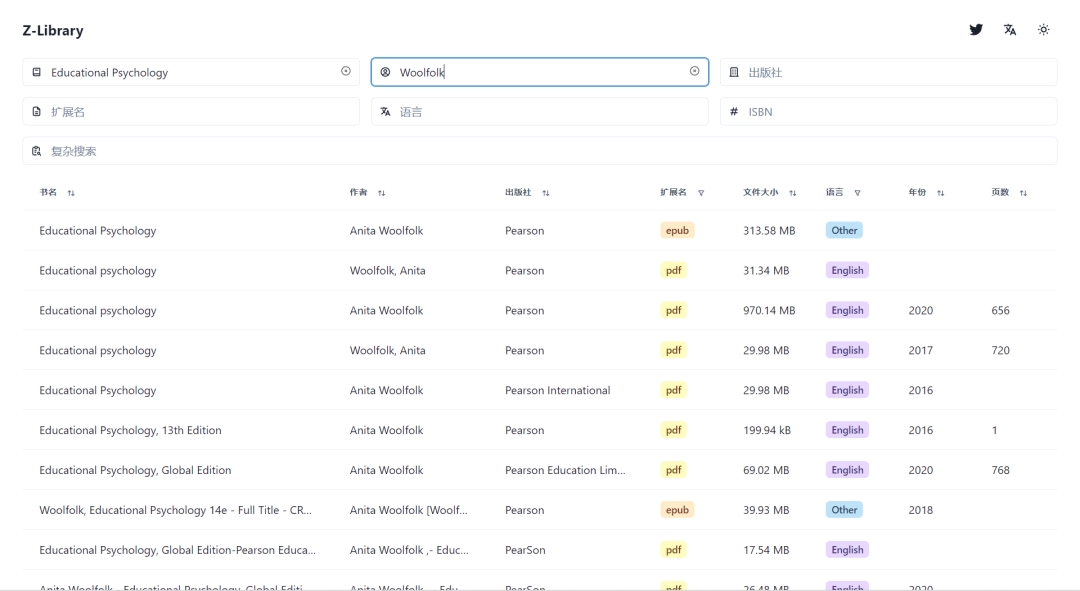Screen dimensions: 1080x591
Task: Click Other tag in 313.58 MB row
Action: coord(844,230)
